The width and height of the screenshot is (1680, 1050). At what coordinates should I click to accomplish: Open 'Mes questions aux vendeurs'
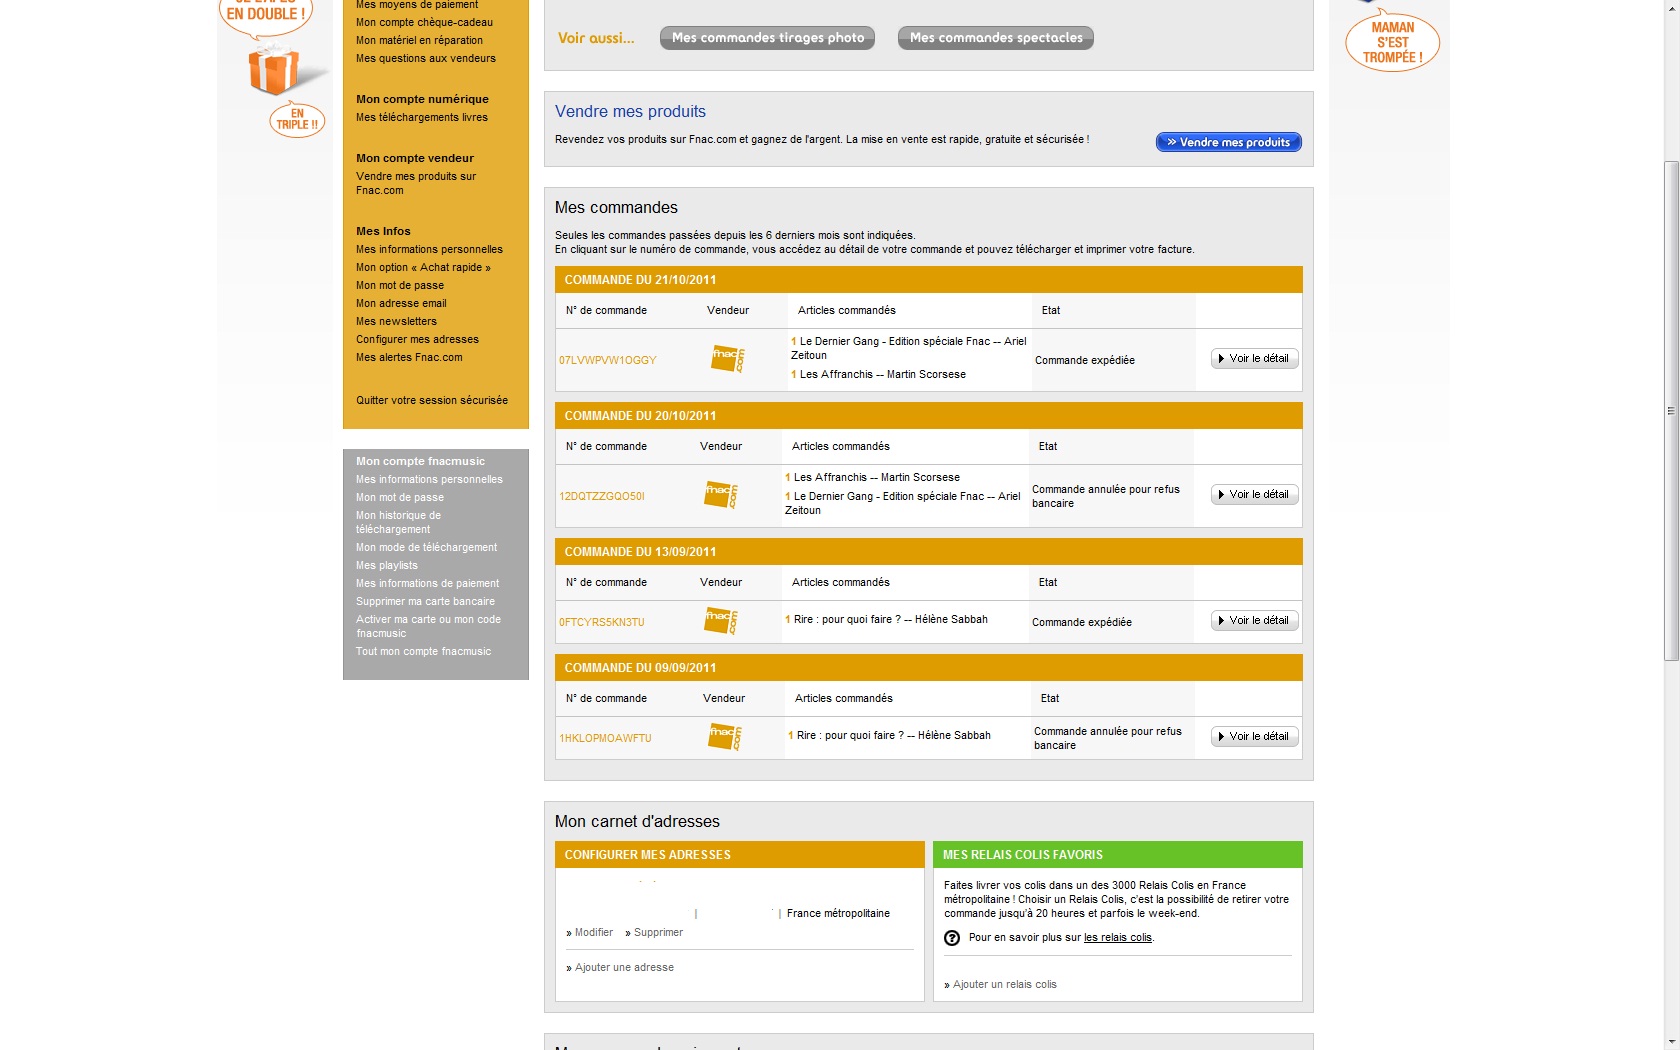426,58
